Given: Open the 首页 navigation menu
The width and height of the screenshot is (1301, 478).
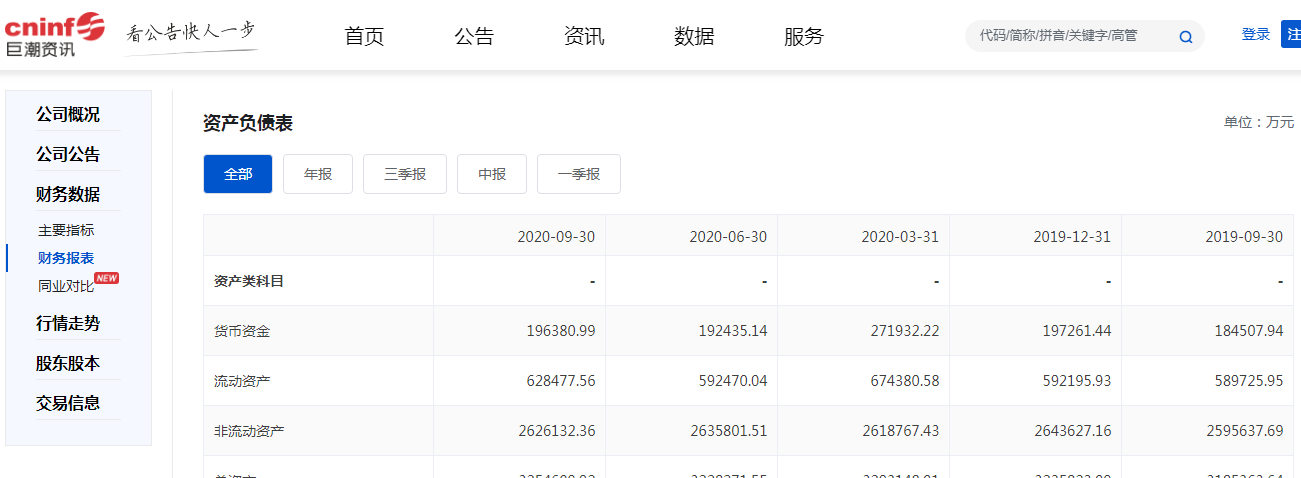Looking at the screenshot, I should [364, 37].
